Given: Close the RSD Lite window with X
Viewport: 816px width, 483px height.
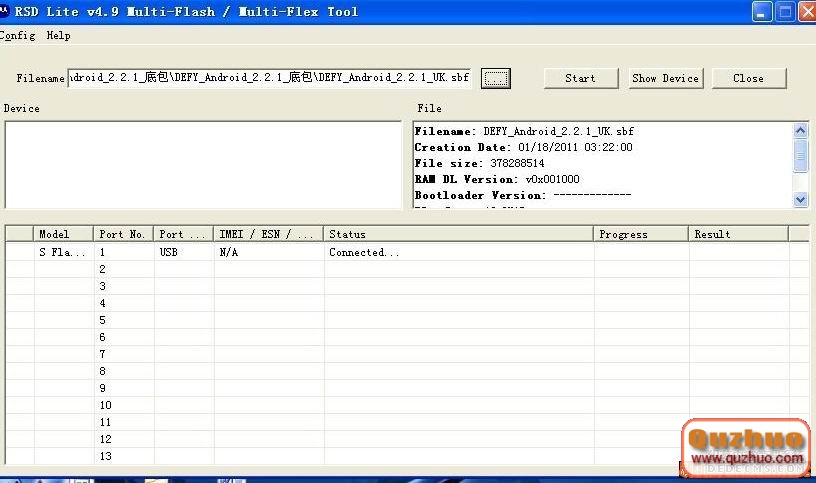Looking at the screenshot, I should click(x=807, y=12).
